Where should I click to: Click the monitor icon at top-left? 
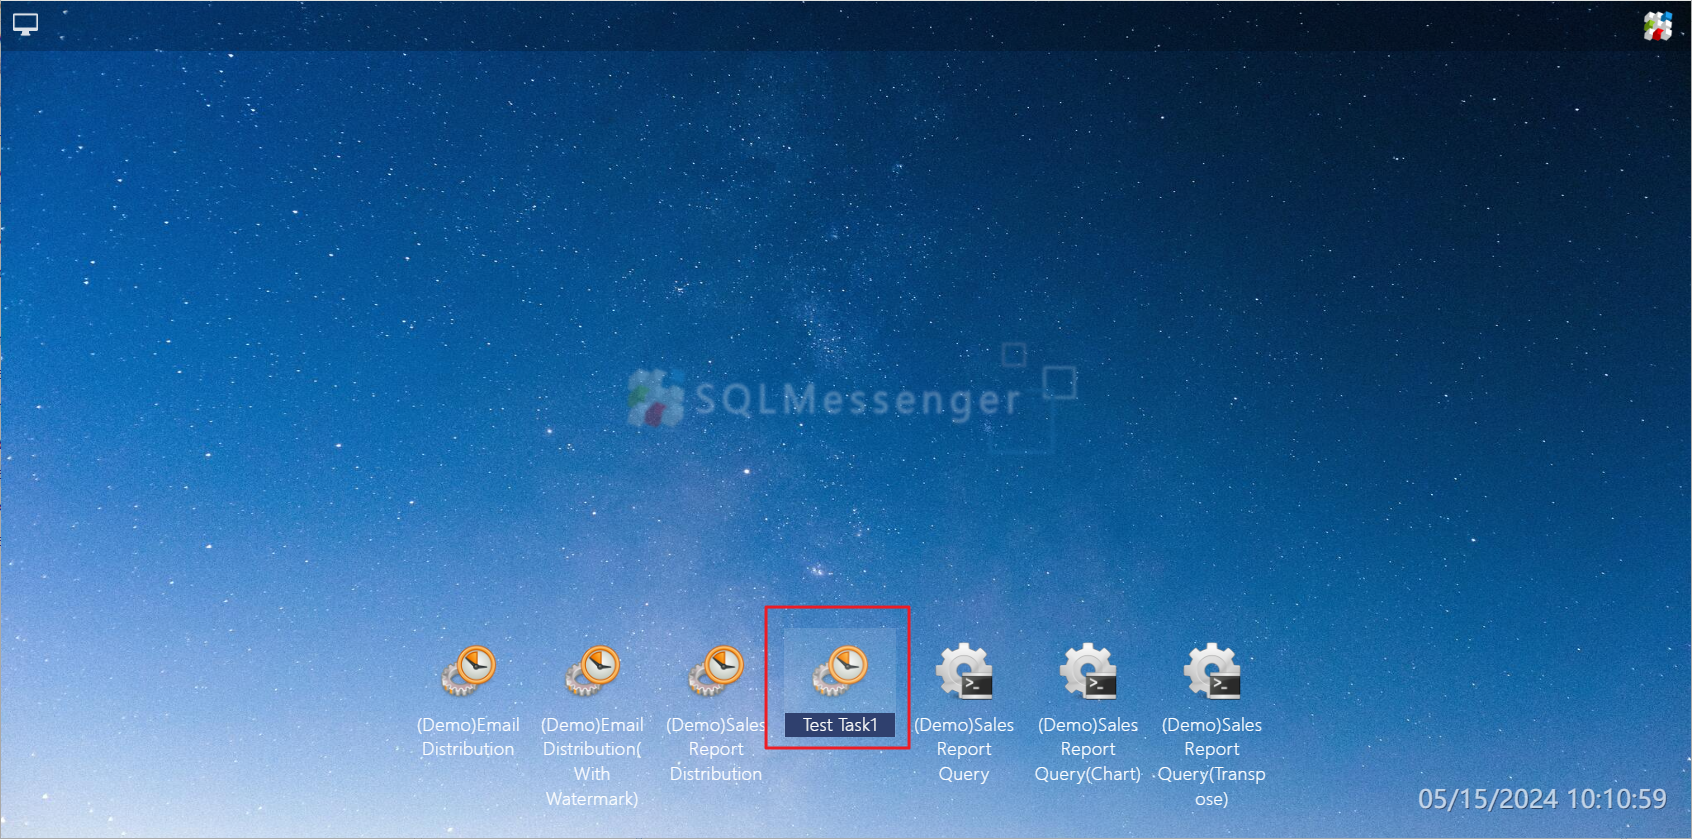(x=25, y=24)
